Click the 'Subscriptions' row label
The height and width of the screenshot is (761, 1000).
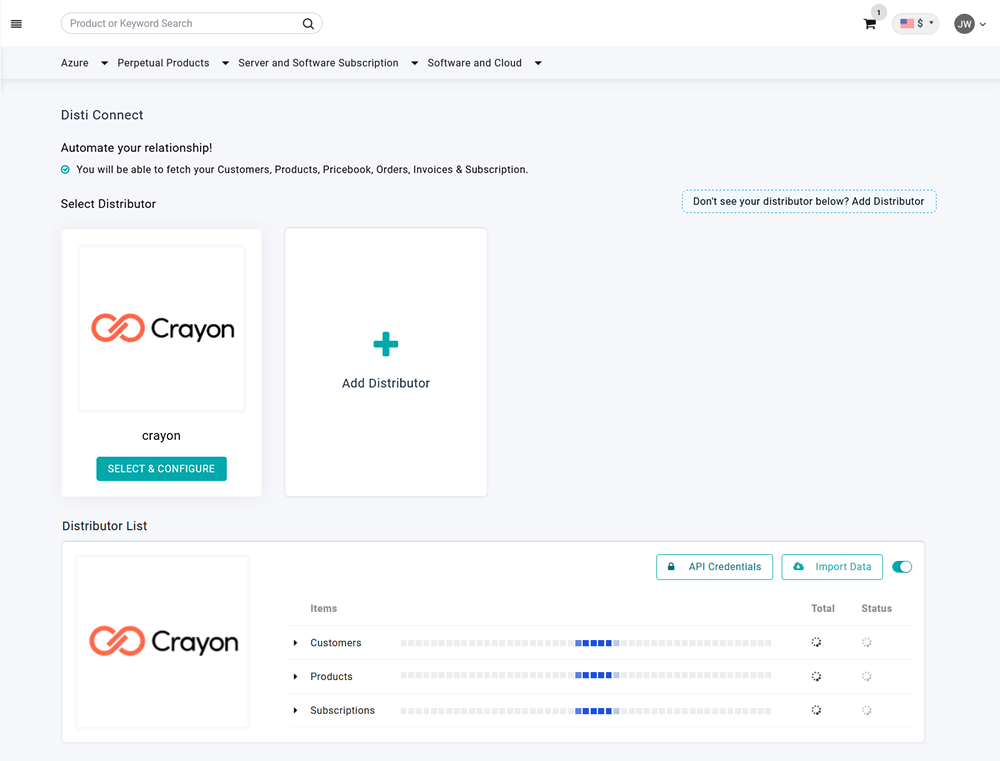point(342,711)
